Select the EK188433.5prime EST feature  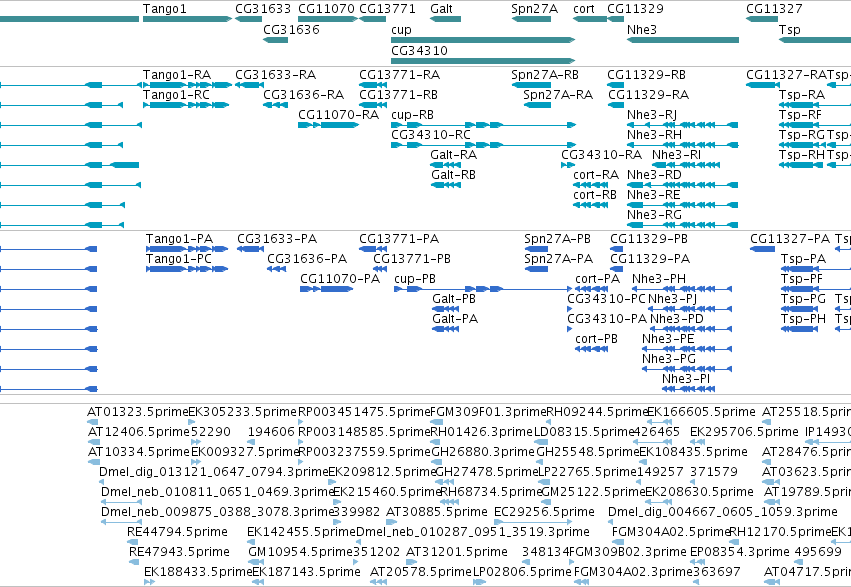coord(149,582)
